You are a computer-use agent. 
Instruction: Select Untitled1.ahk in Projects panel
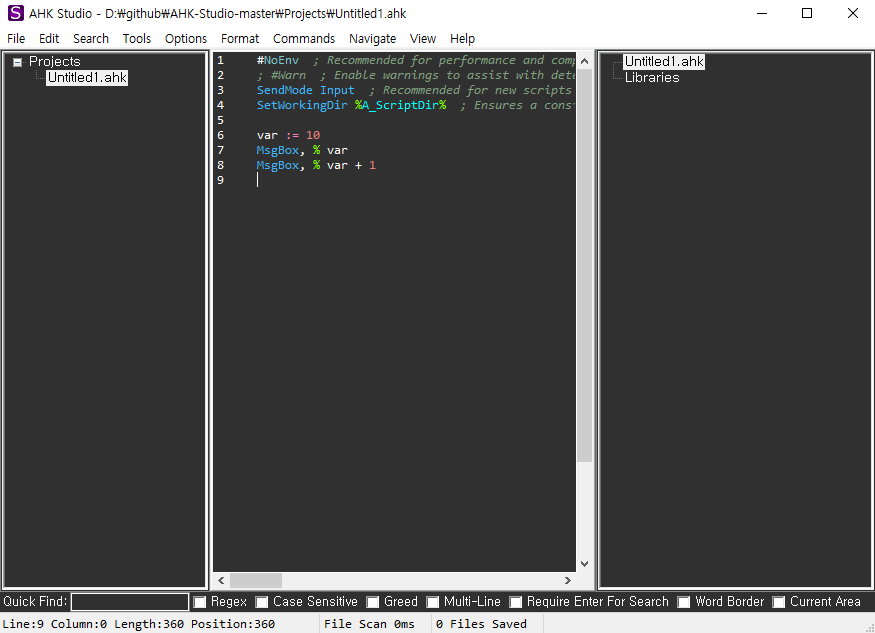coord(87,77)
